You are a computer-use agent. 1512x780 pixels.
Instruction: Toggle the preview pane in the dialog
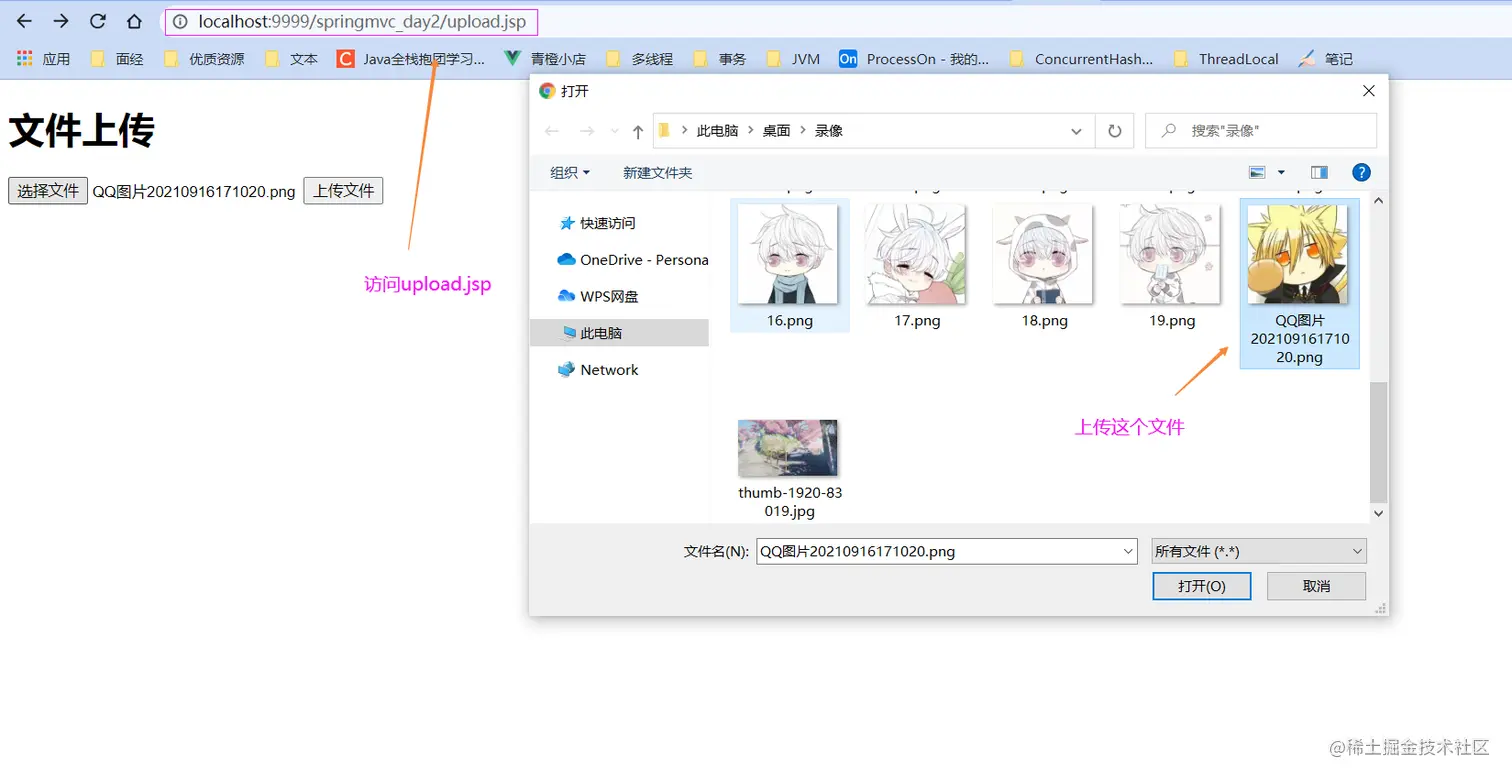pyautogui.click(x=1318, y=172)
